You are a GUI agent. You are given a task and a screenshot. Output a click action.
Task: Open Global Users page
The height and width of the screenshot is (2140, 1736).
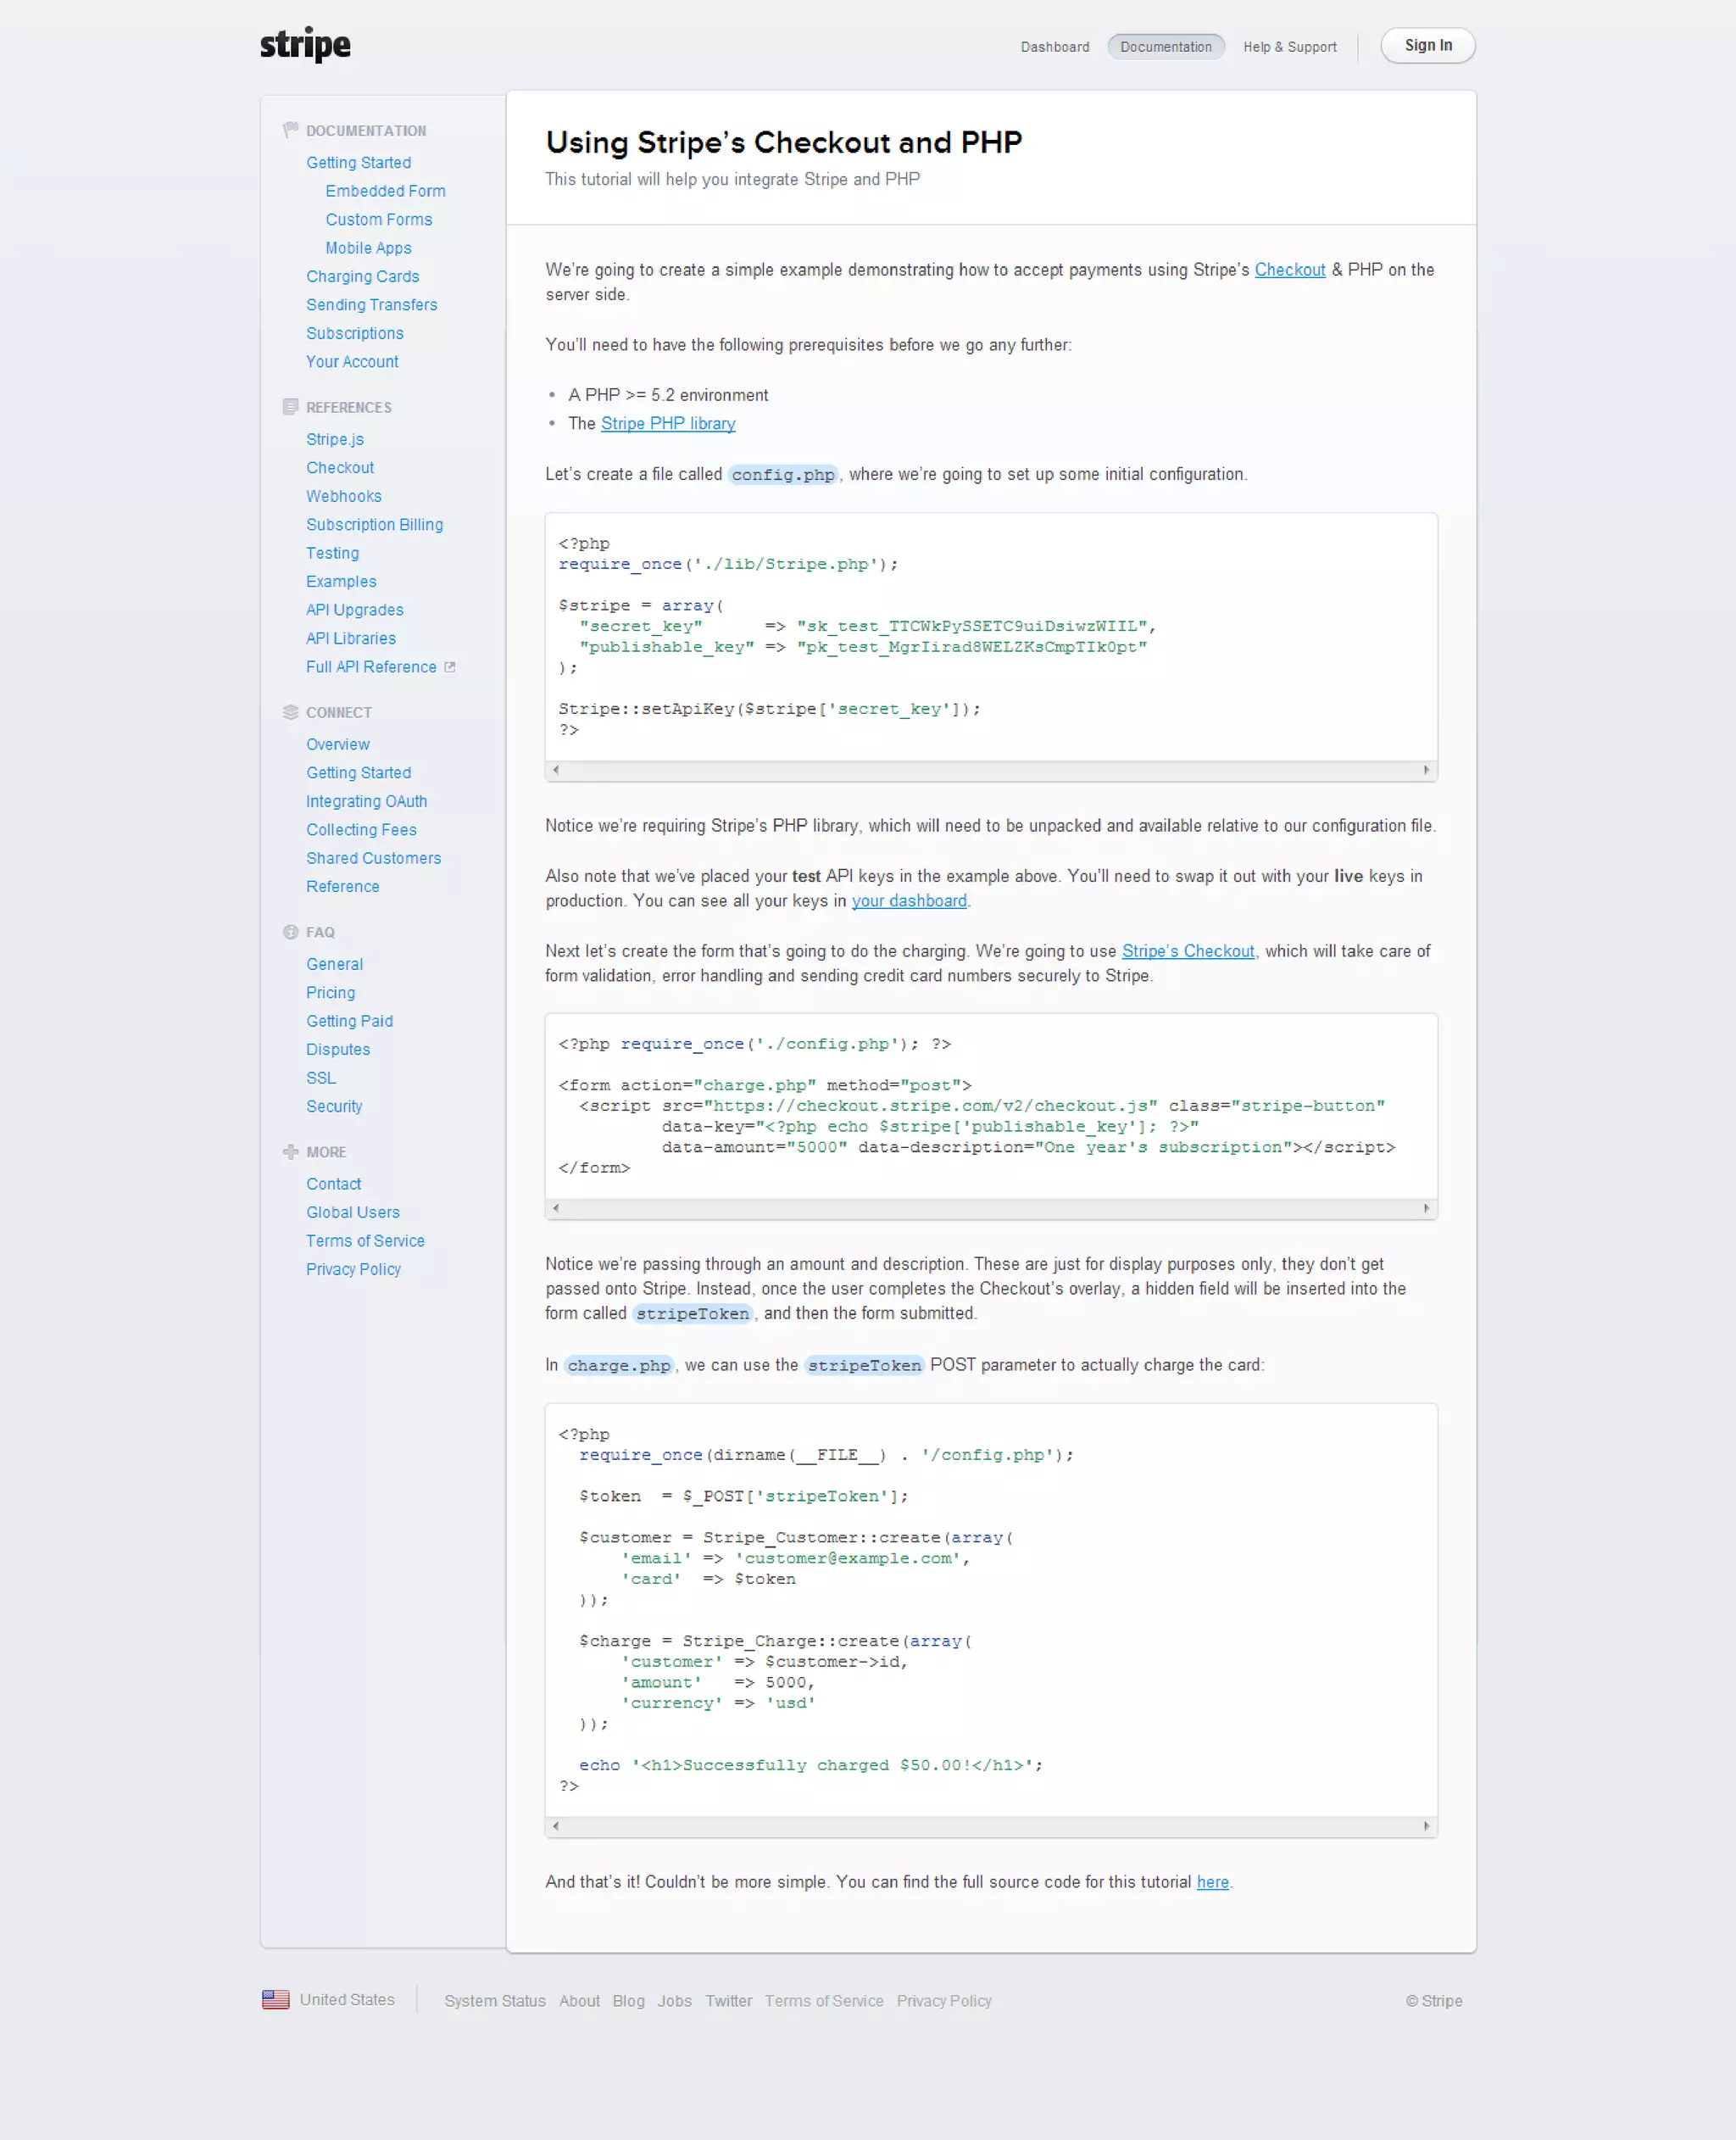pyautogui.click(x=352, y=1213)
